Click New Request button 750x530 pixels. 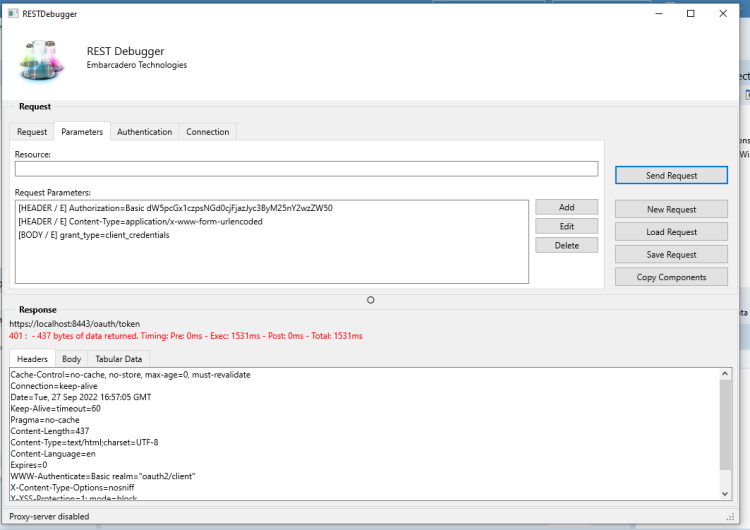click(671, 209)
